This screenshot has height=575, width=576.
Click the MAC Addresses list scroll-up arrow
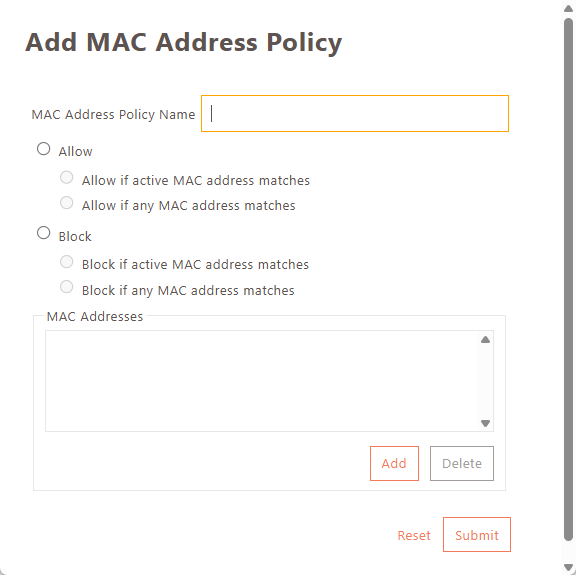click(485, 339)
